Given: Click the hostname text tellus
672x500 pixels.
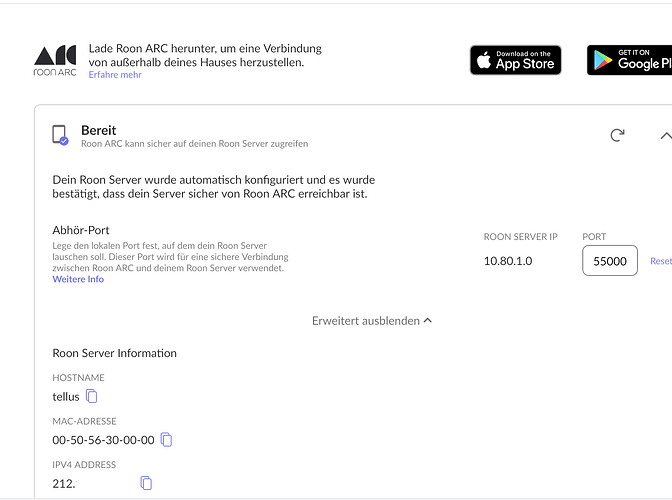Looking at the screenshot, I should 66,397.
